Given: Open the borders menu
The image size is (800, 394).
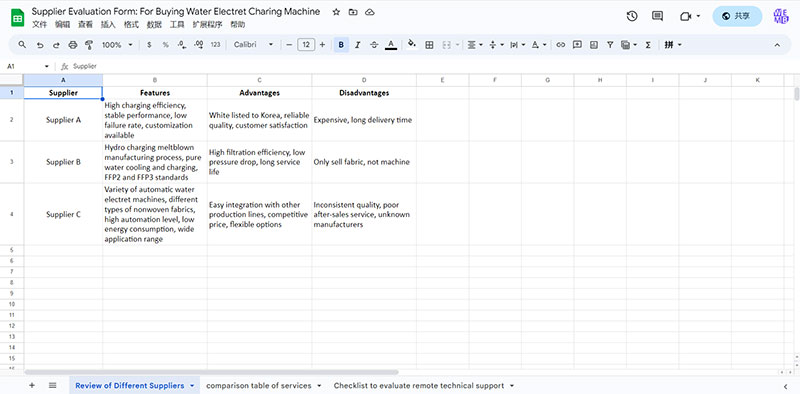Looking at the screenshot, I should click(x=429, y=45).
